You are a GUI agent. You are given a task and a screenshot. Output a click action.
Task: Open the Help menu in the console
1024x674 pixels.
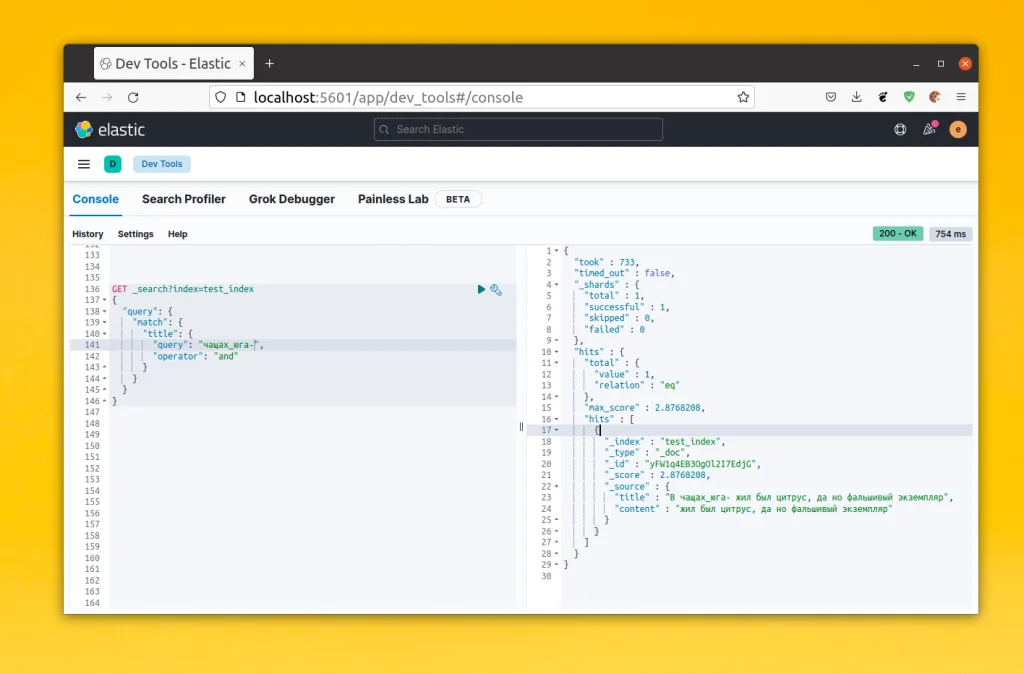coord(177,234)
